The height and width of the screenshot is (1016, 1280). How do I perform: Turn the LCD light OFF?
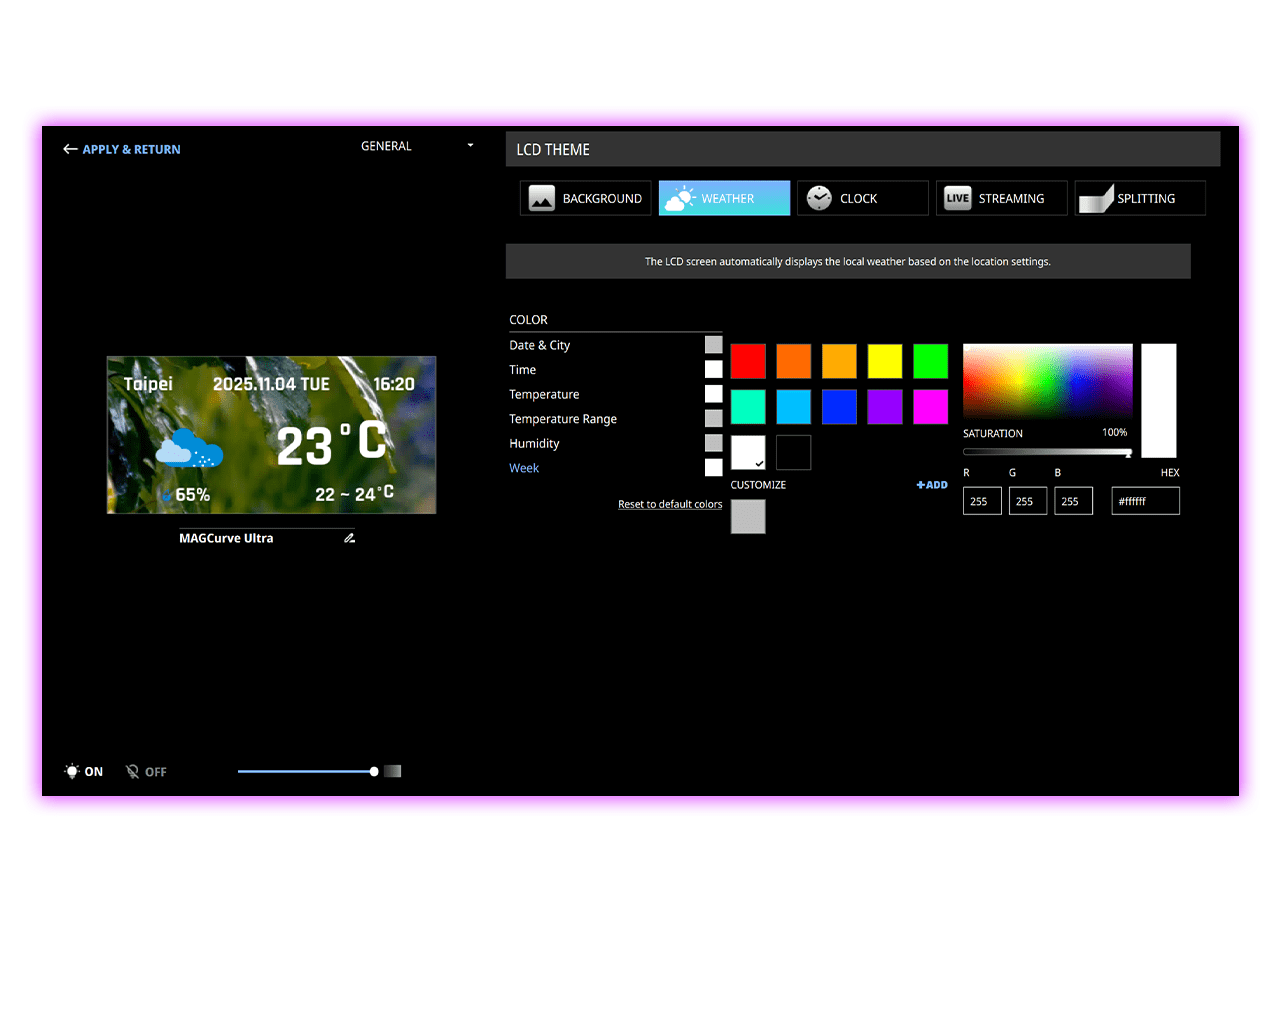click(146, 771)
